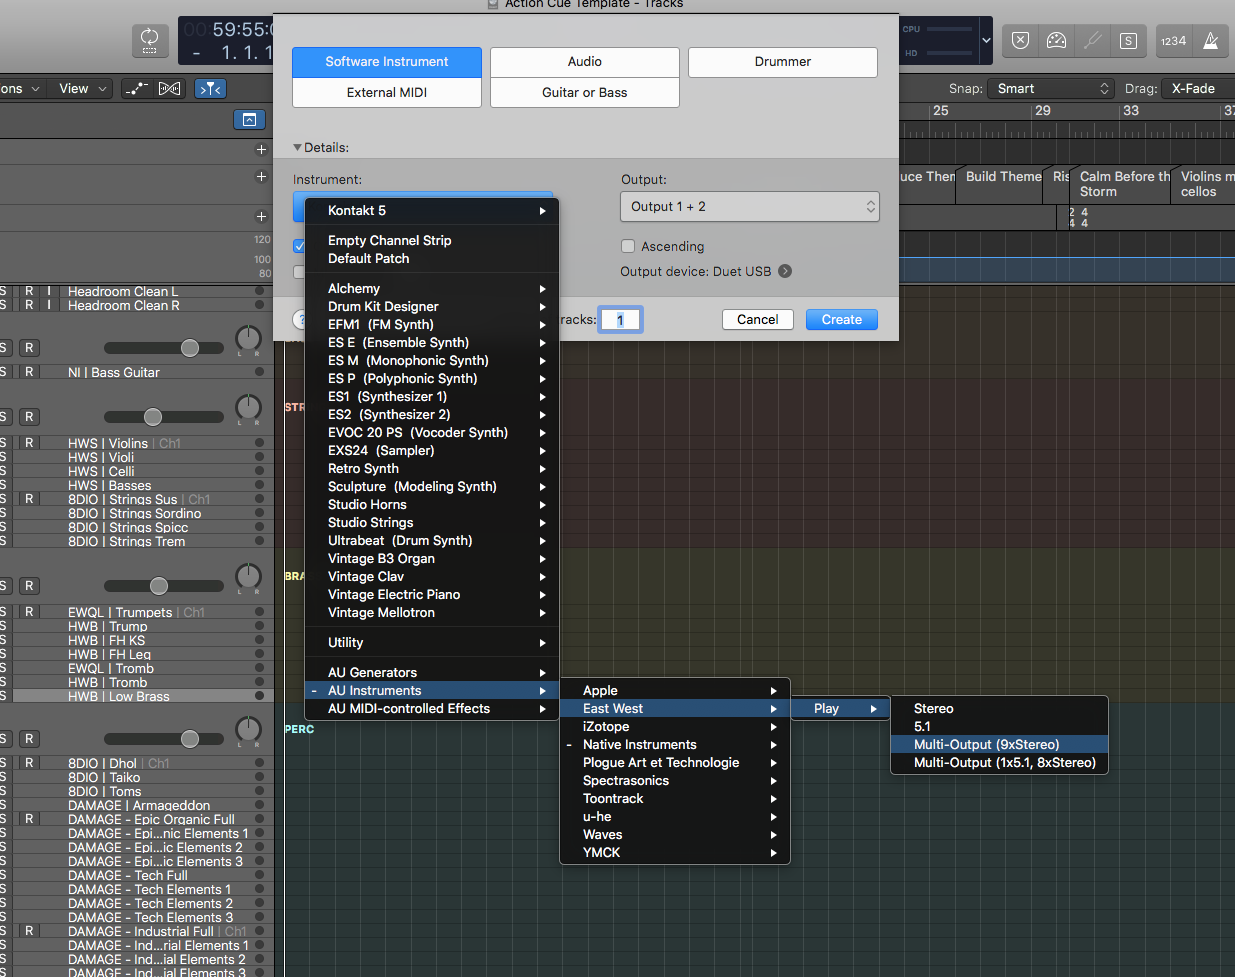Click the volume slider just above HWS | Violins
The height and width of the screenshot is (977, 1235).
click(x=164, y=417)
